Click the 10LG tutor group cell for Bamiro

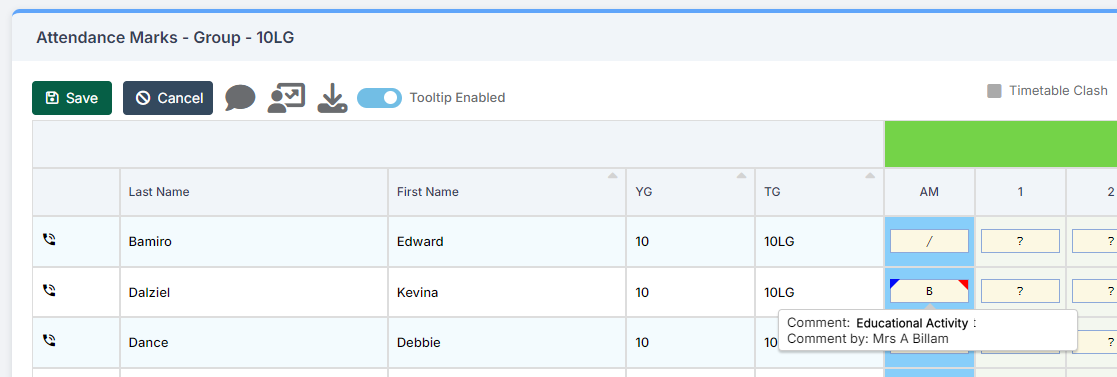819,242
